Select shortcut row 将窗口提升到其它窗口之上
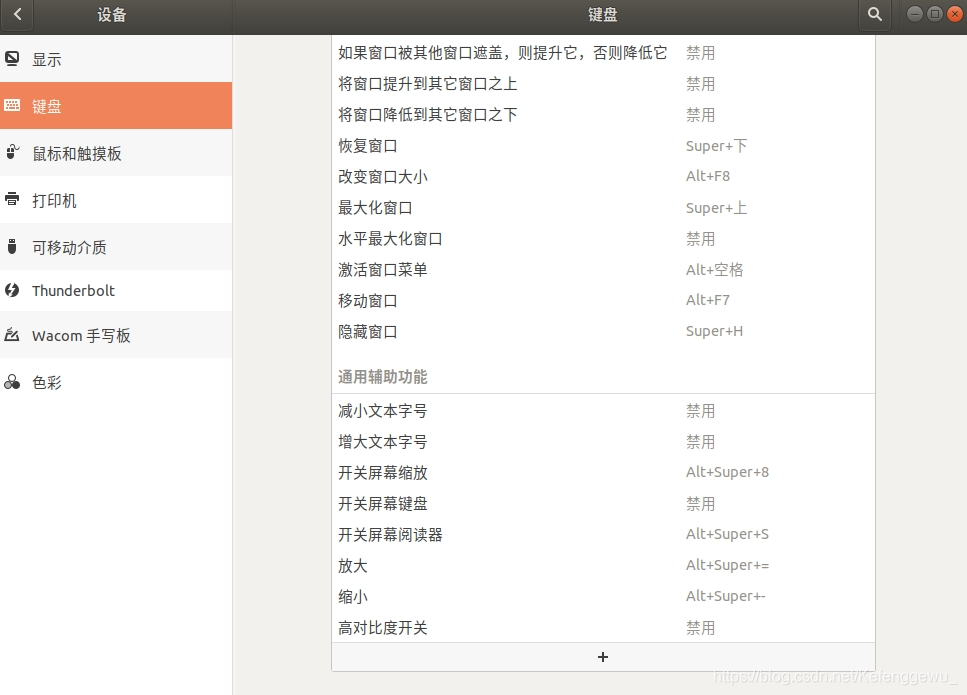Screen dimensions: 967x695 tap(603, 84)
